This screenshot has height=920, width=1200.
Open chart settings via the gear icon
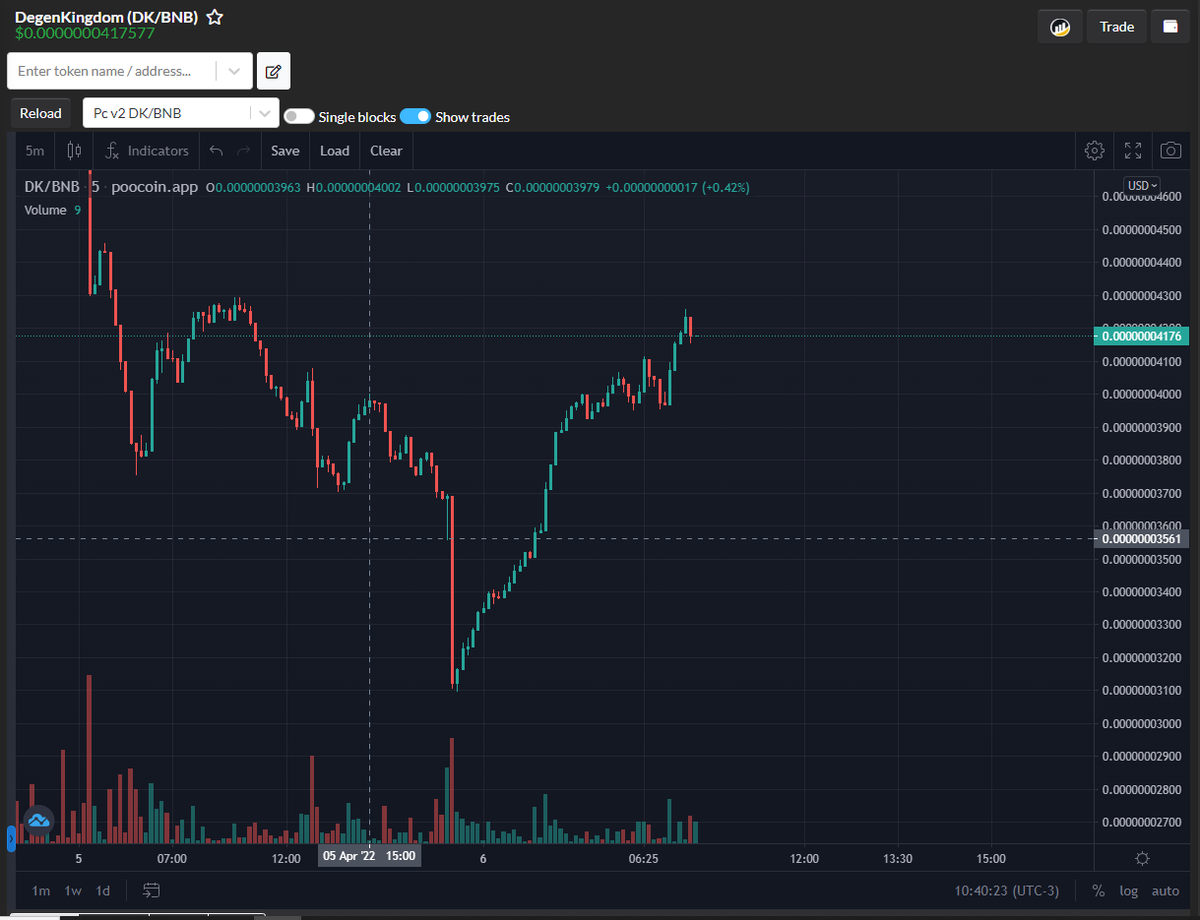point(1094,150)
